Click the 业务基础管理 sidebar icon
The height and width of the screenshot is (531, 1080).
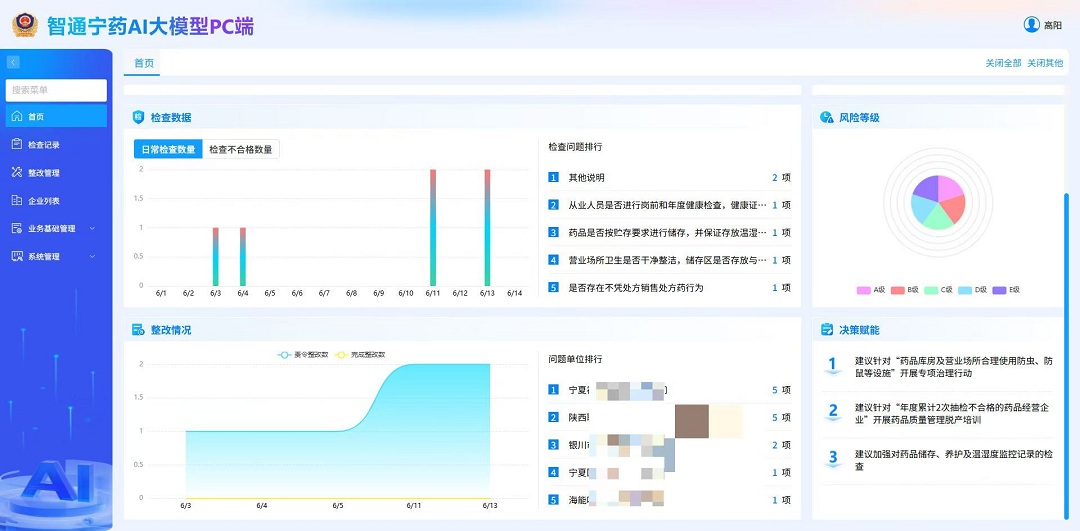click(x=17, y=229)
